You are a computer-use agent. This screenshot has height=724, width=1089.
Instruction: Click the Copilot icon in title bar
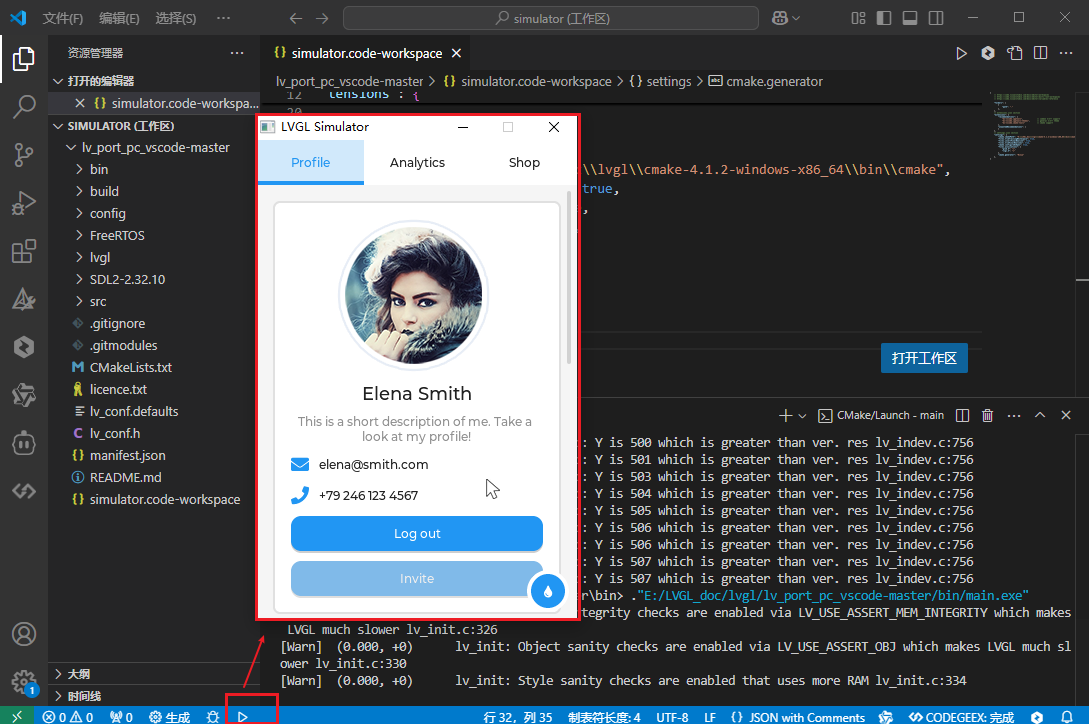780,18
